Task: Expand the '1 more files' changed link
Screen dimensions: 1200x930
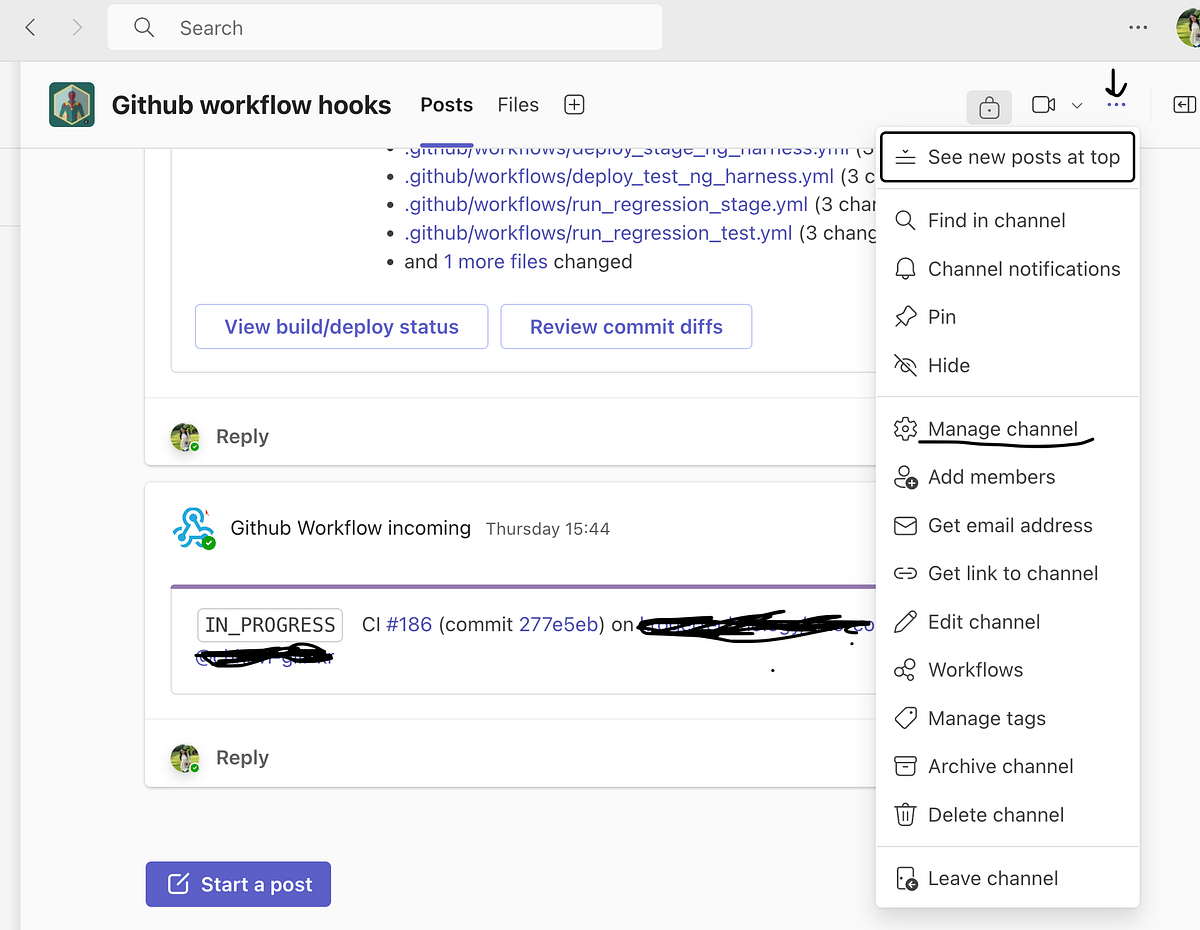Action: pos(496,261)
